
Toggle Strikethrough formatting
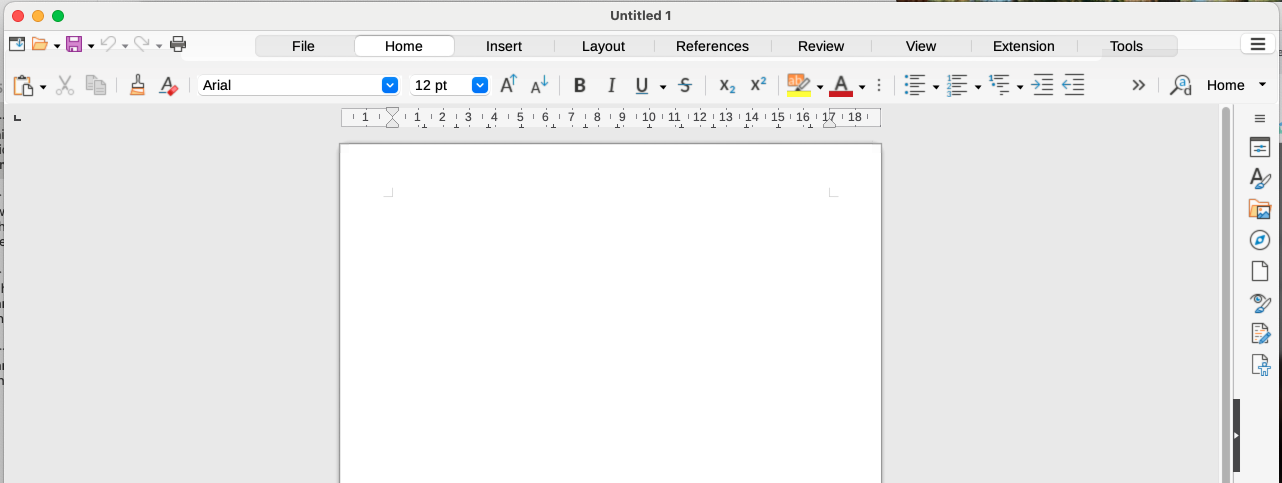(x=685, y=86)
